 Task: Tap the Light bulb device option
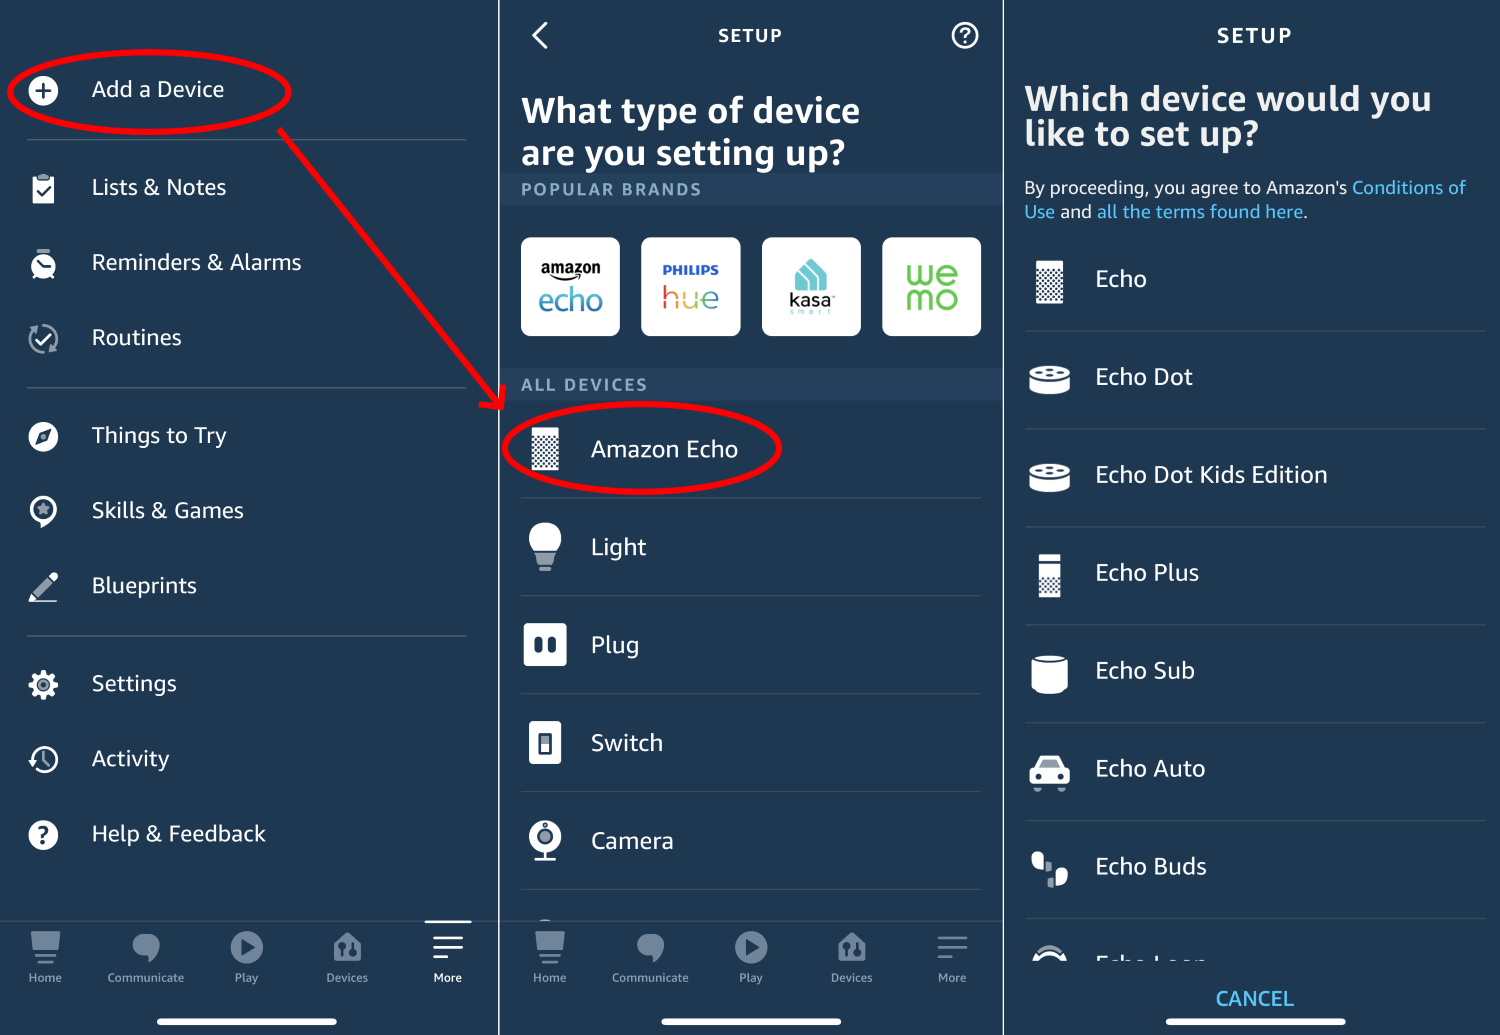(x=545, y=547)
